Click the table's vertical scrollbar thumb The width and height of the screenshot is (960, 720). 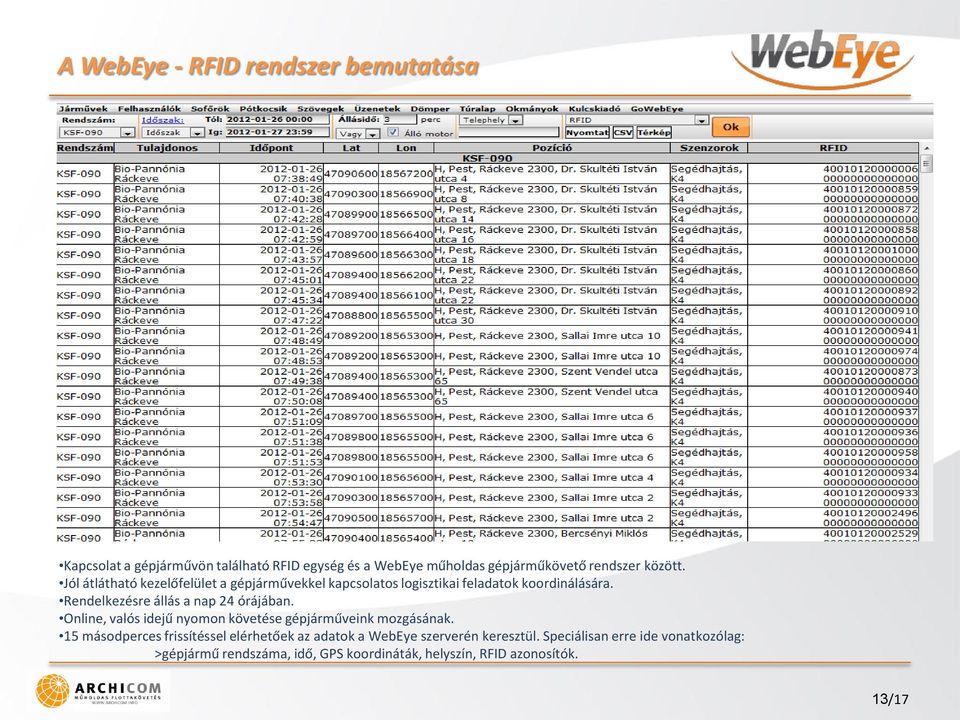click(x=926, y=163)
